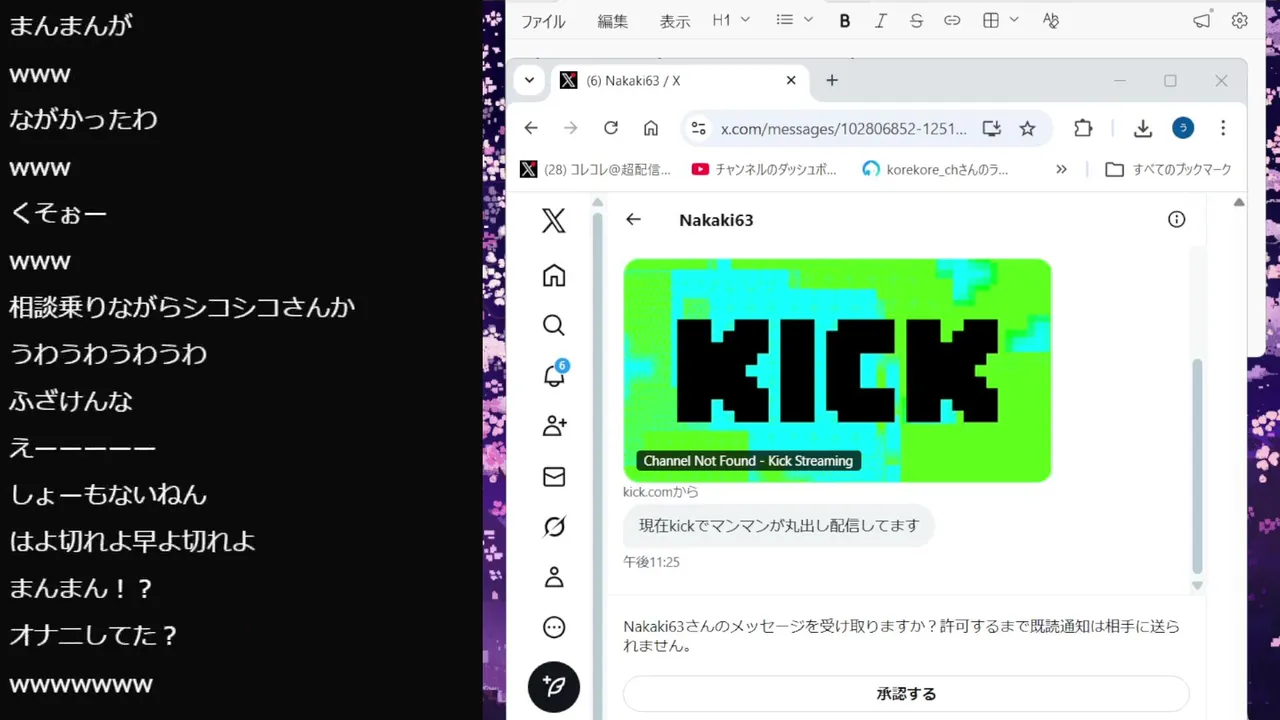This screenshot has height=720, width=1280.
Task: Click chat comment ふざけんな
Action: click(71, 401)
